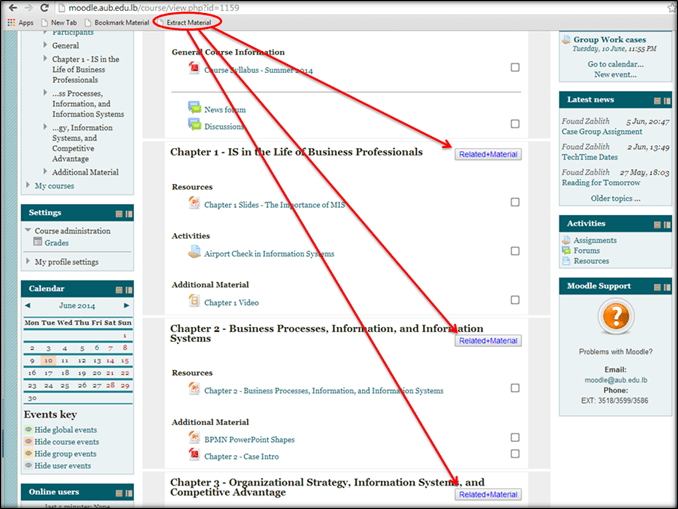Check the Chapter 2 Business Processes resource box

point(515,388)
